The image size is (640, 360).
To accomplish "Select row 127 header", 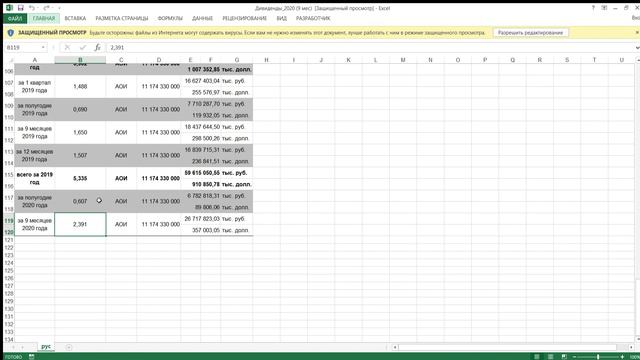I will [x=9, y=286].
